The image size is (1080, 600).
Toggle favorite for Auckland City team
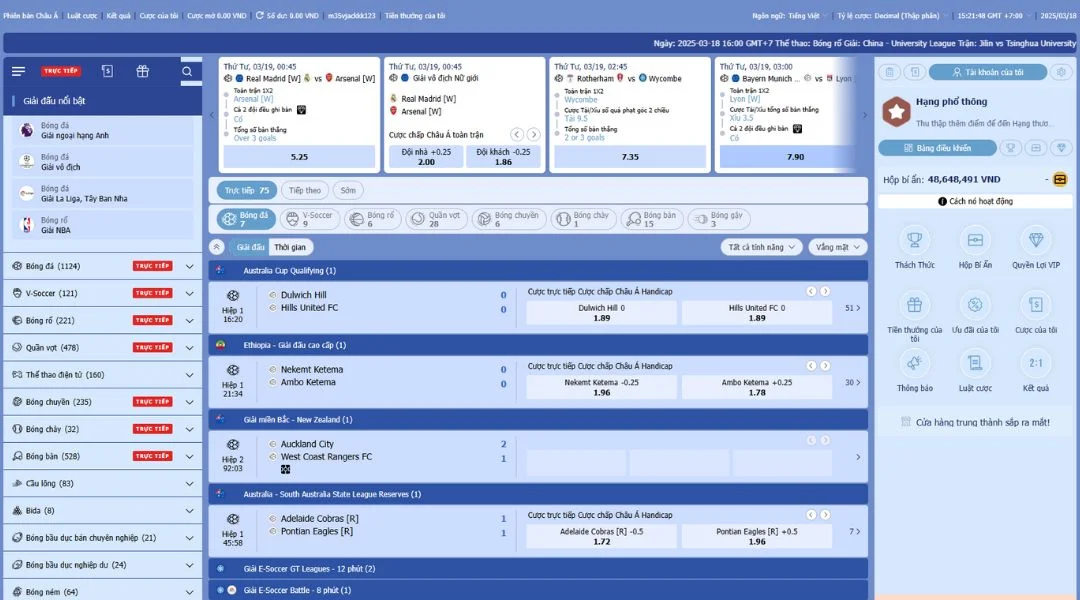tap(273, 444)
